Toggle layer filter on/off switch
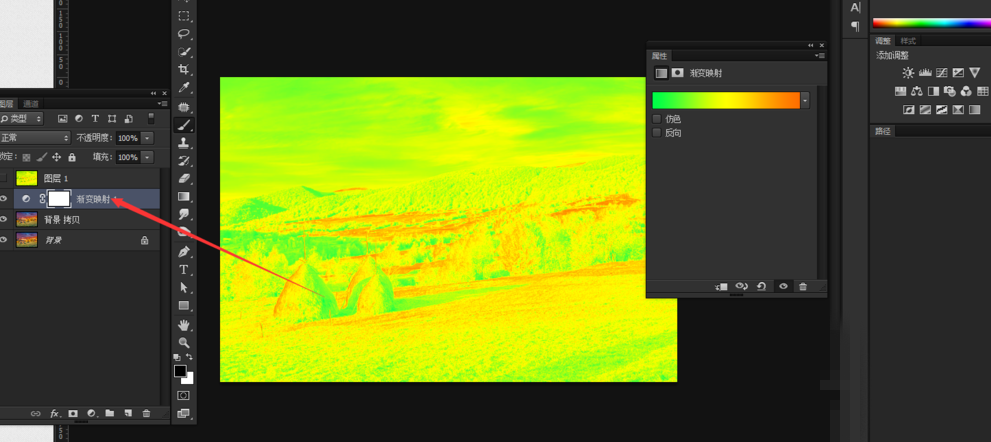 click(151, 118)
